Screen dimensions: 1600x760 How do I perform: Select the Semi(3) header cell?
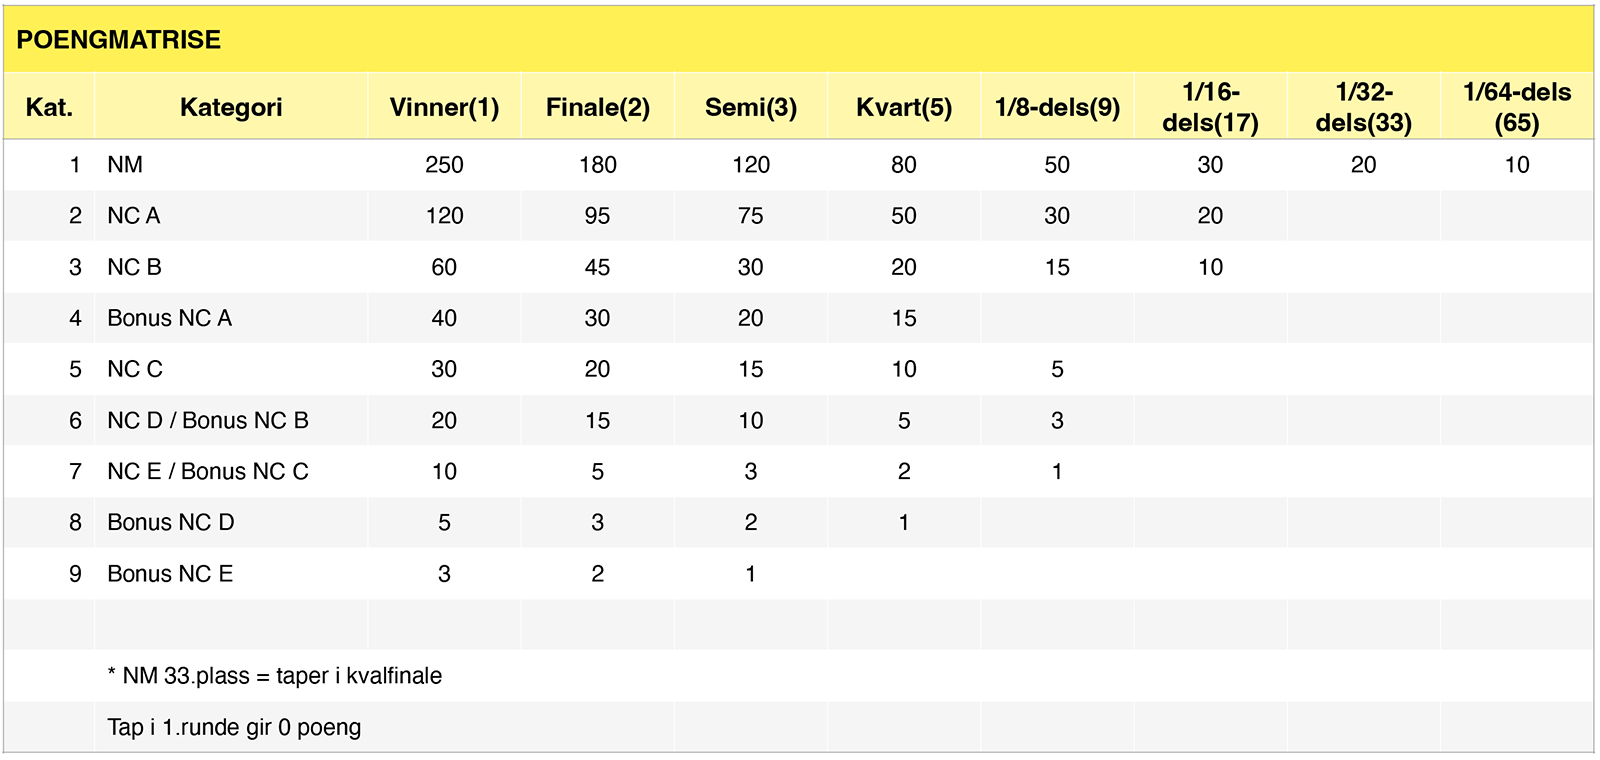pos(750,106)
